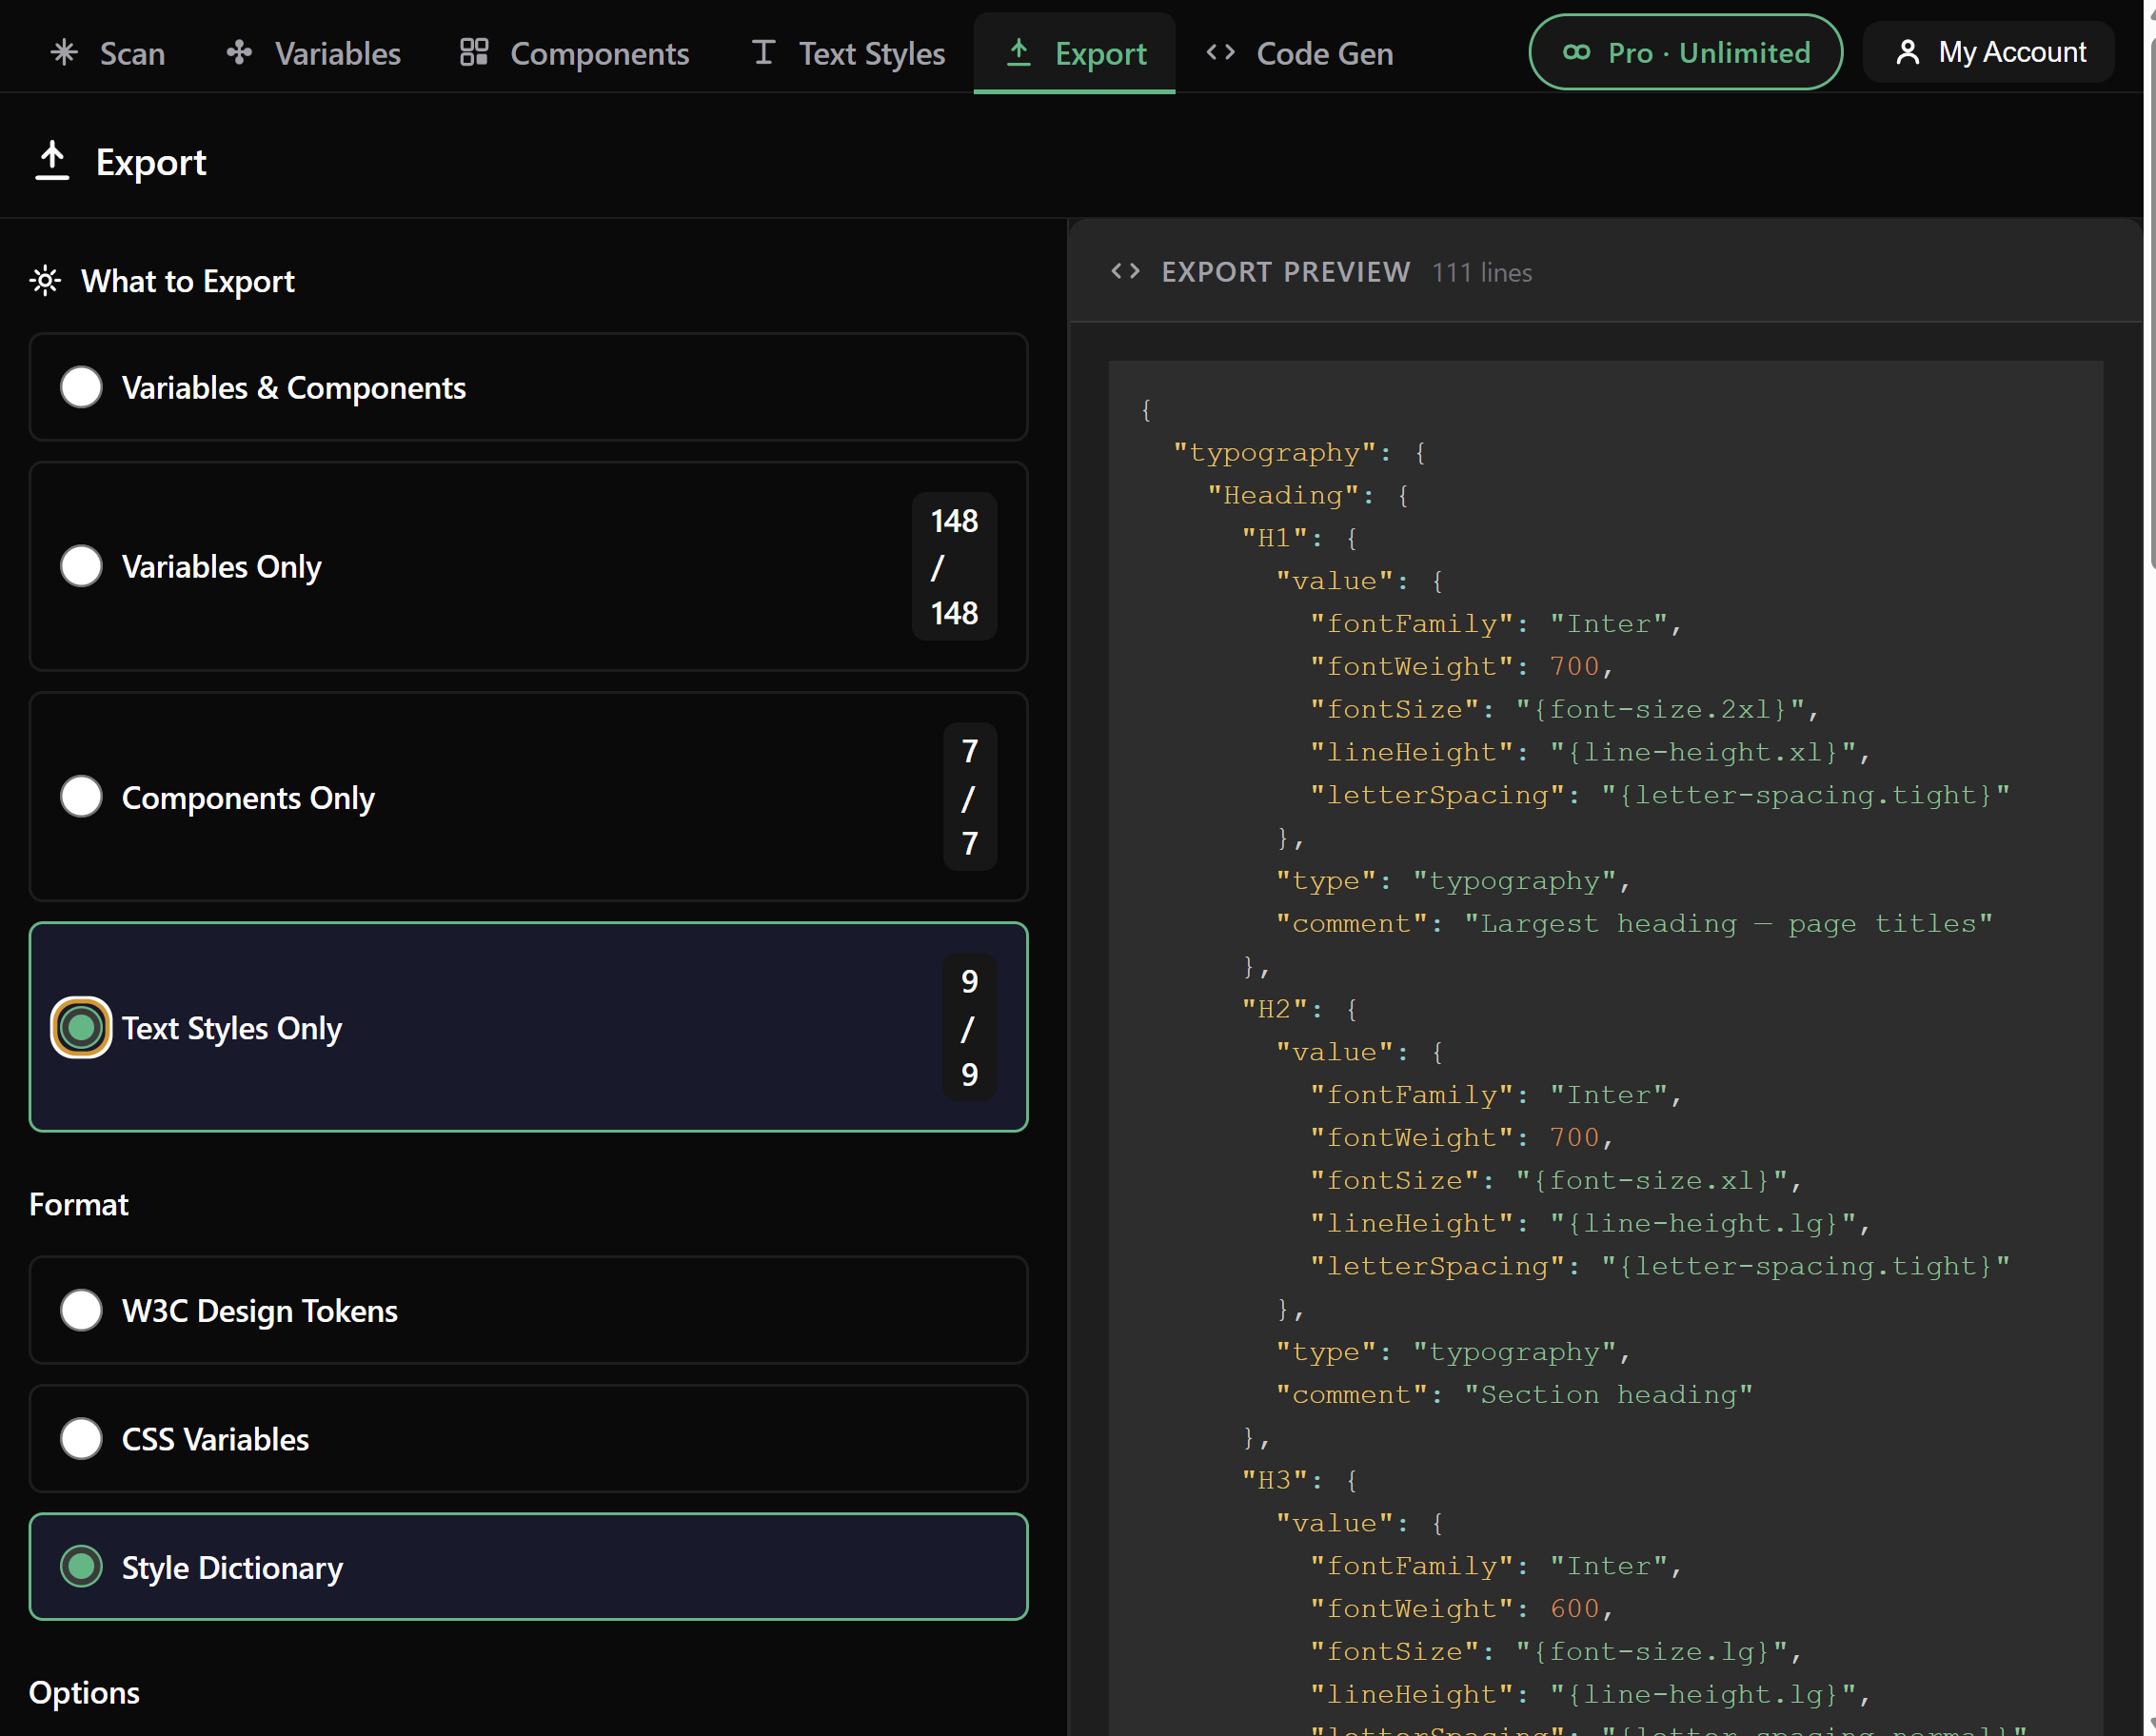Viewport: 2156px width, 1736px height.
Task: Click the code icon beside Export Preview
Action: tap(1126, 272)
